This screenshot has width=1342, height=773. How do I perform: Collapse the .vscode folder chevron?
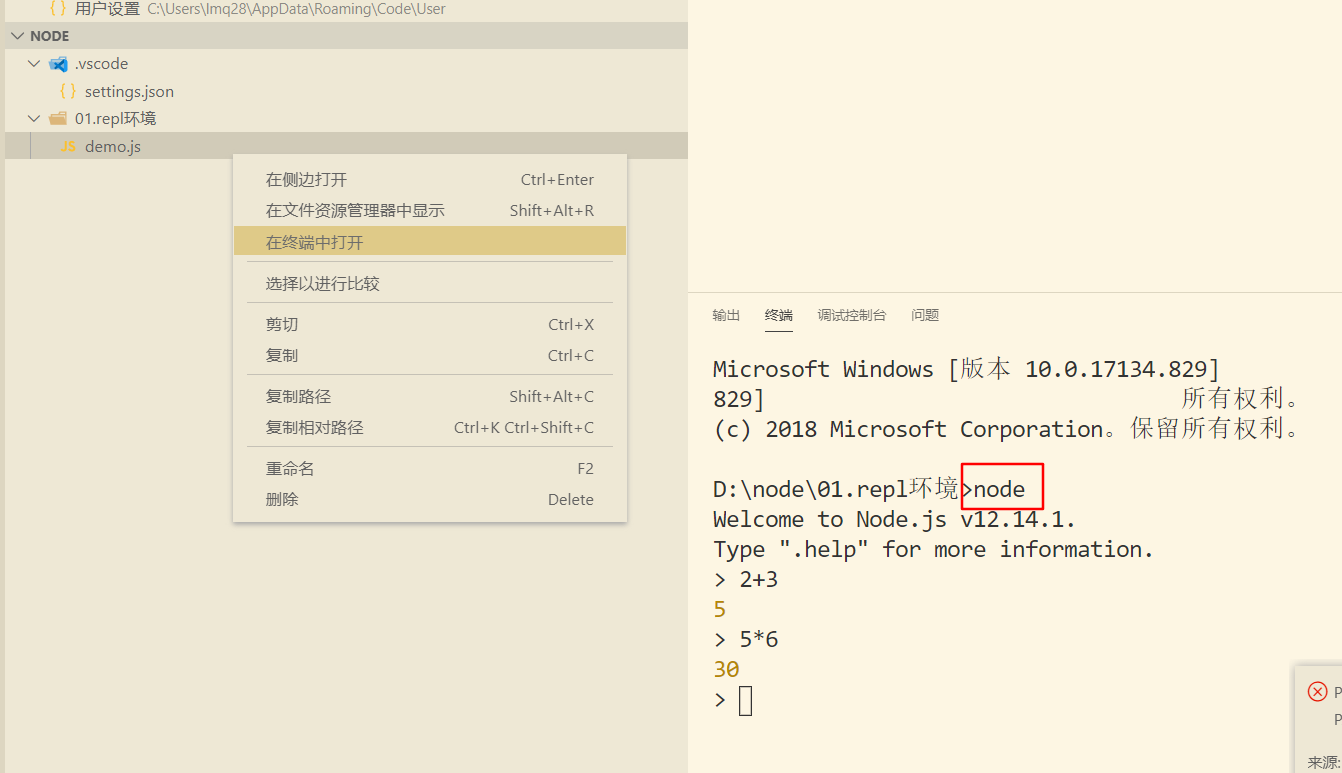click(x=35, y=64)
